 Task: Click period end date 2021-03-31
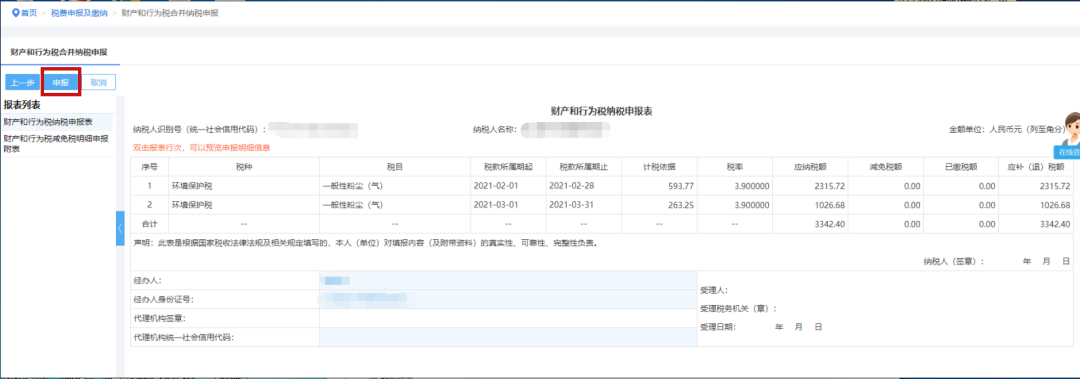572,205
